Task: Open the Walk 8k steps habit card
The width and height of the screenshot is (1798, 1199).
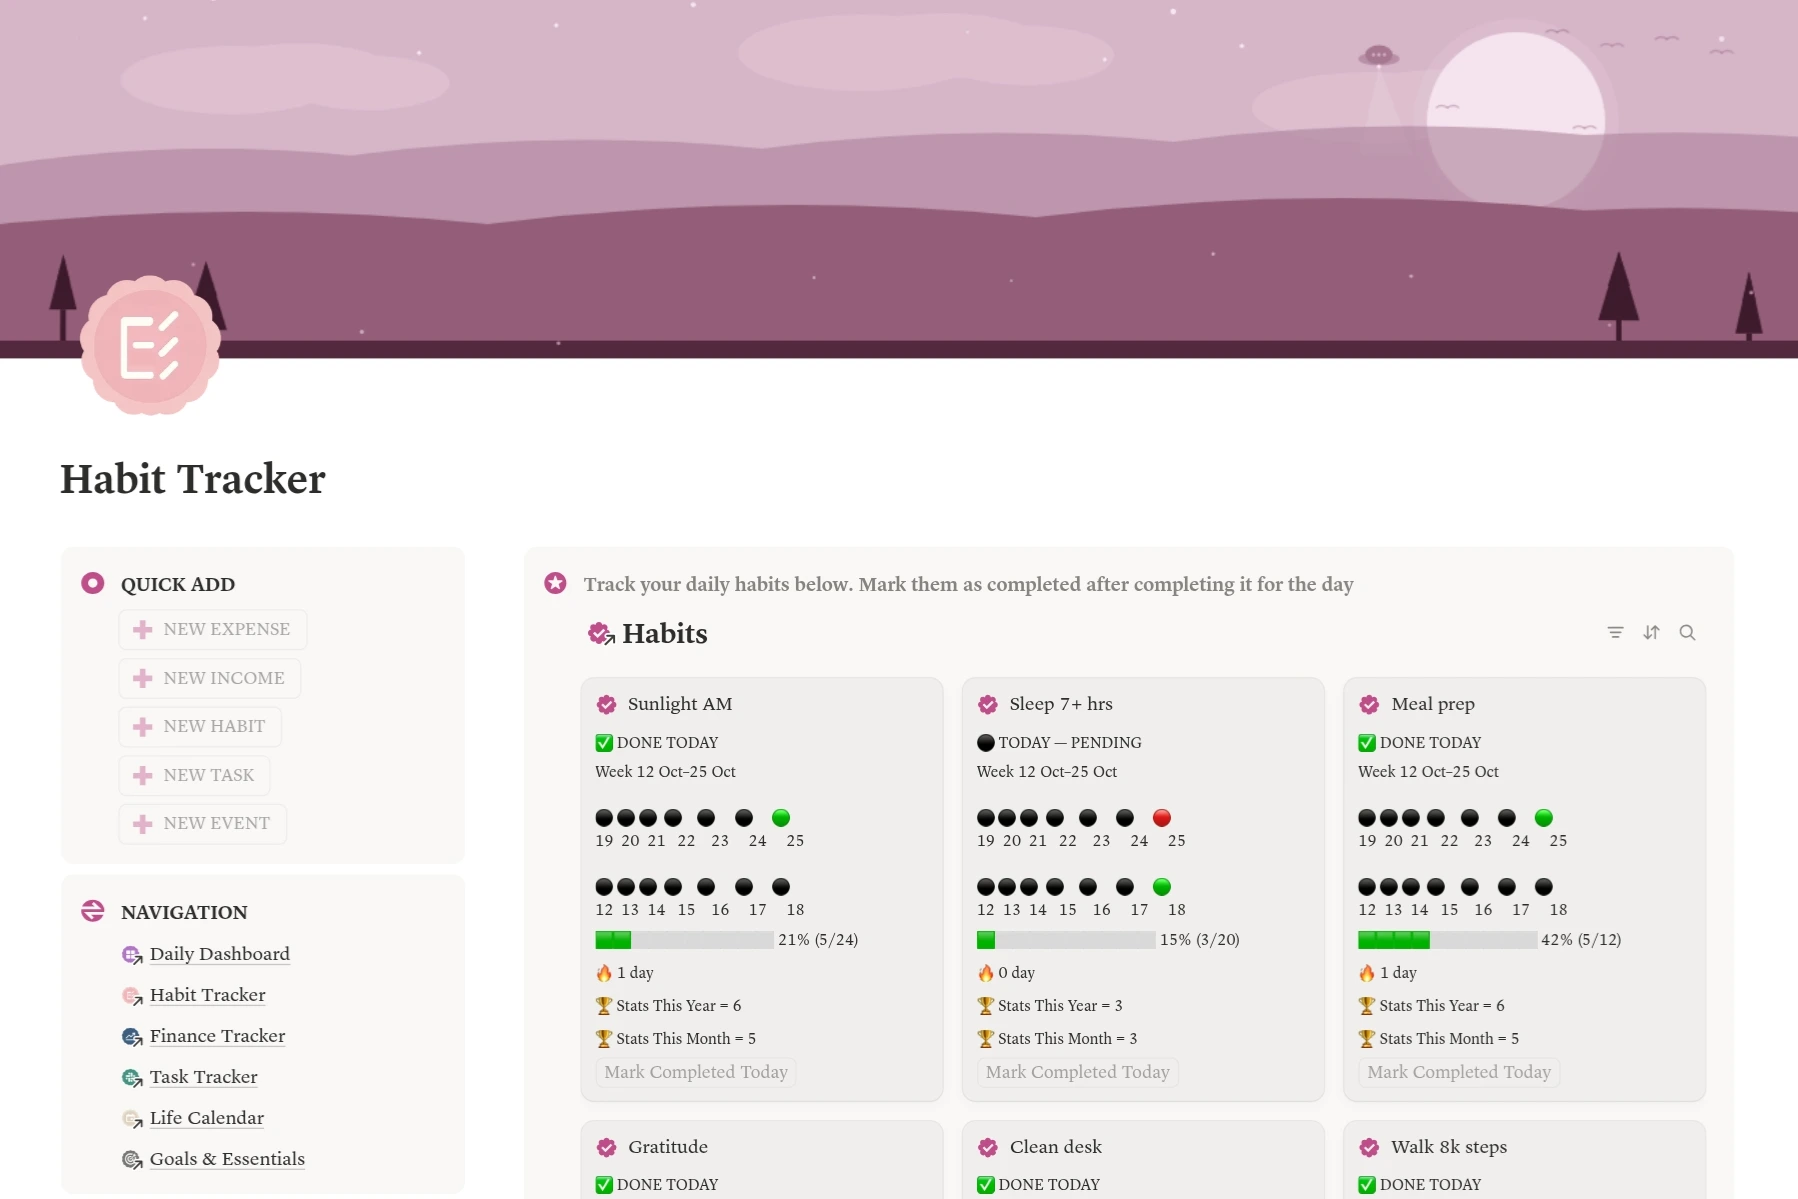Action: (1448, 1147)
